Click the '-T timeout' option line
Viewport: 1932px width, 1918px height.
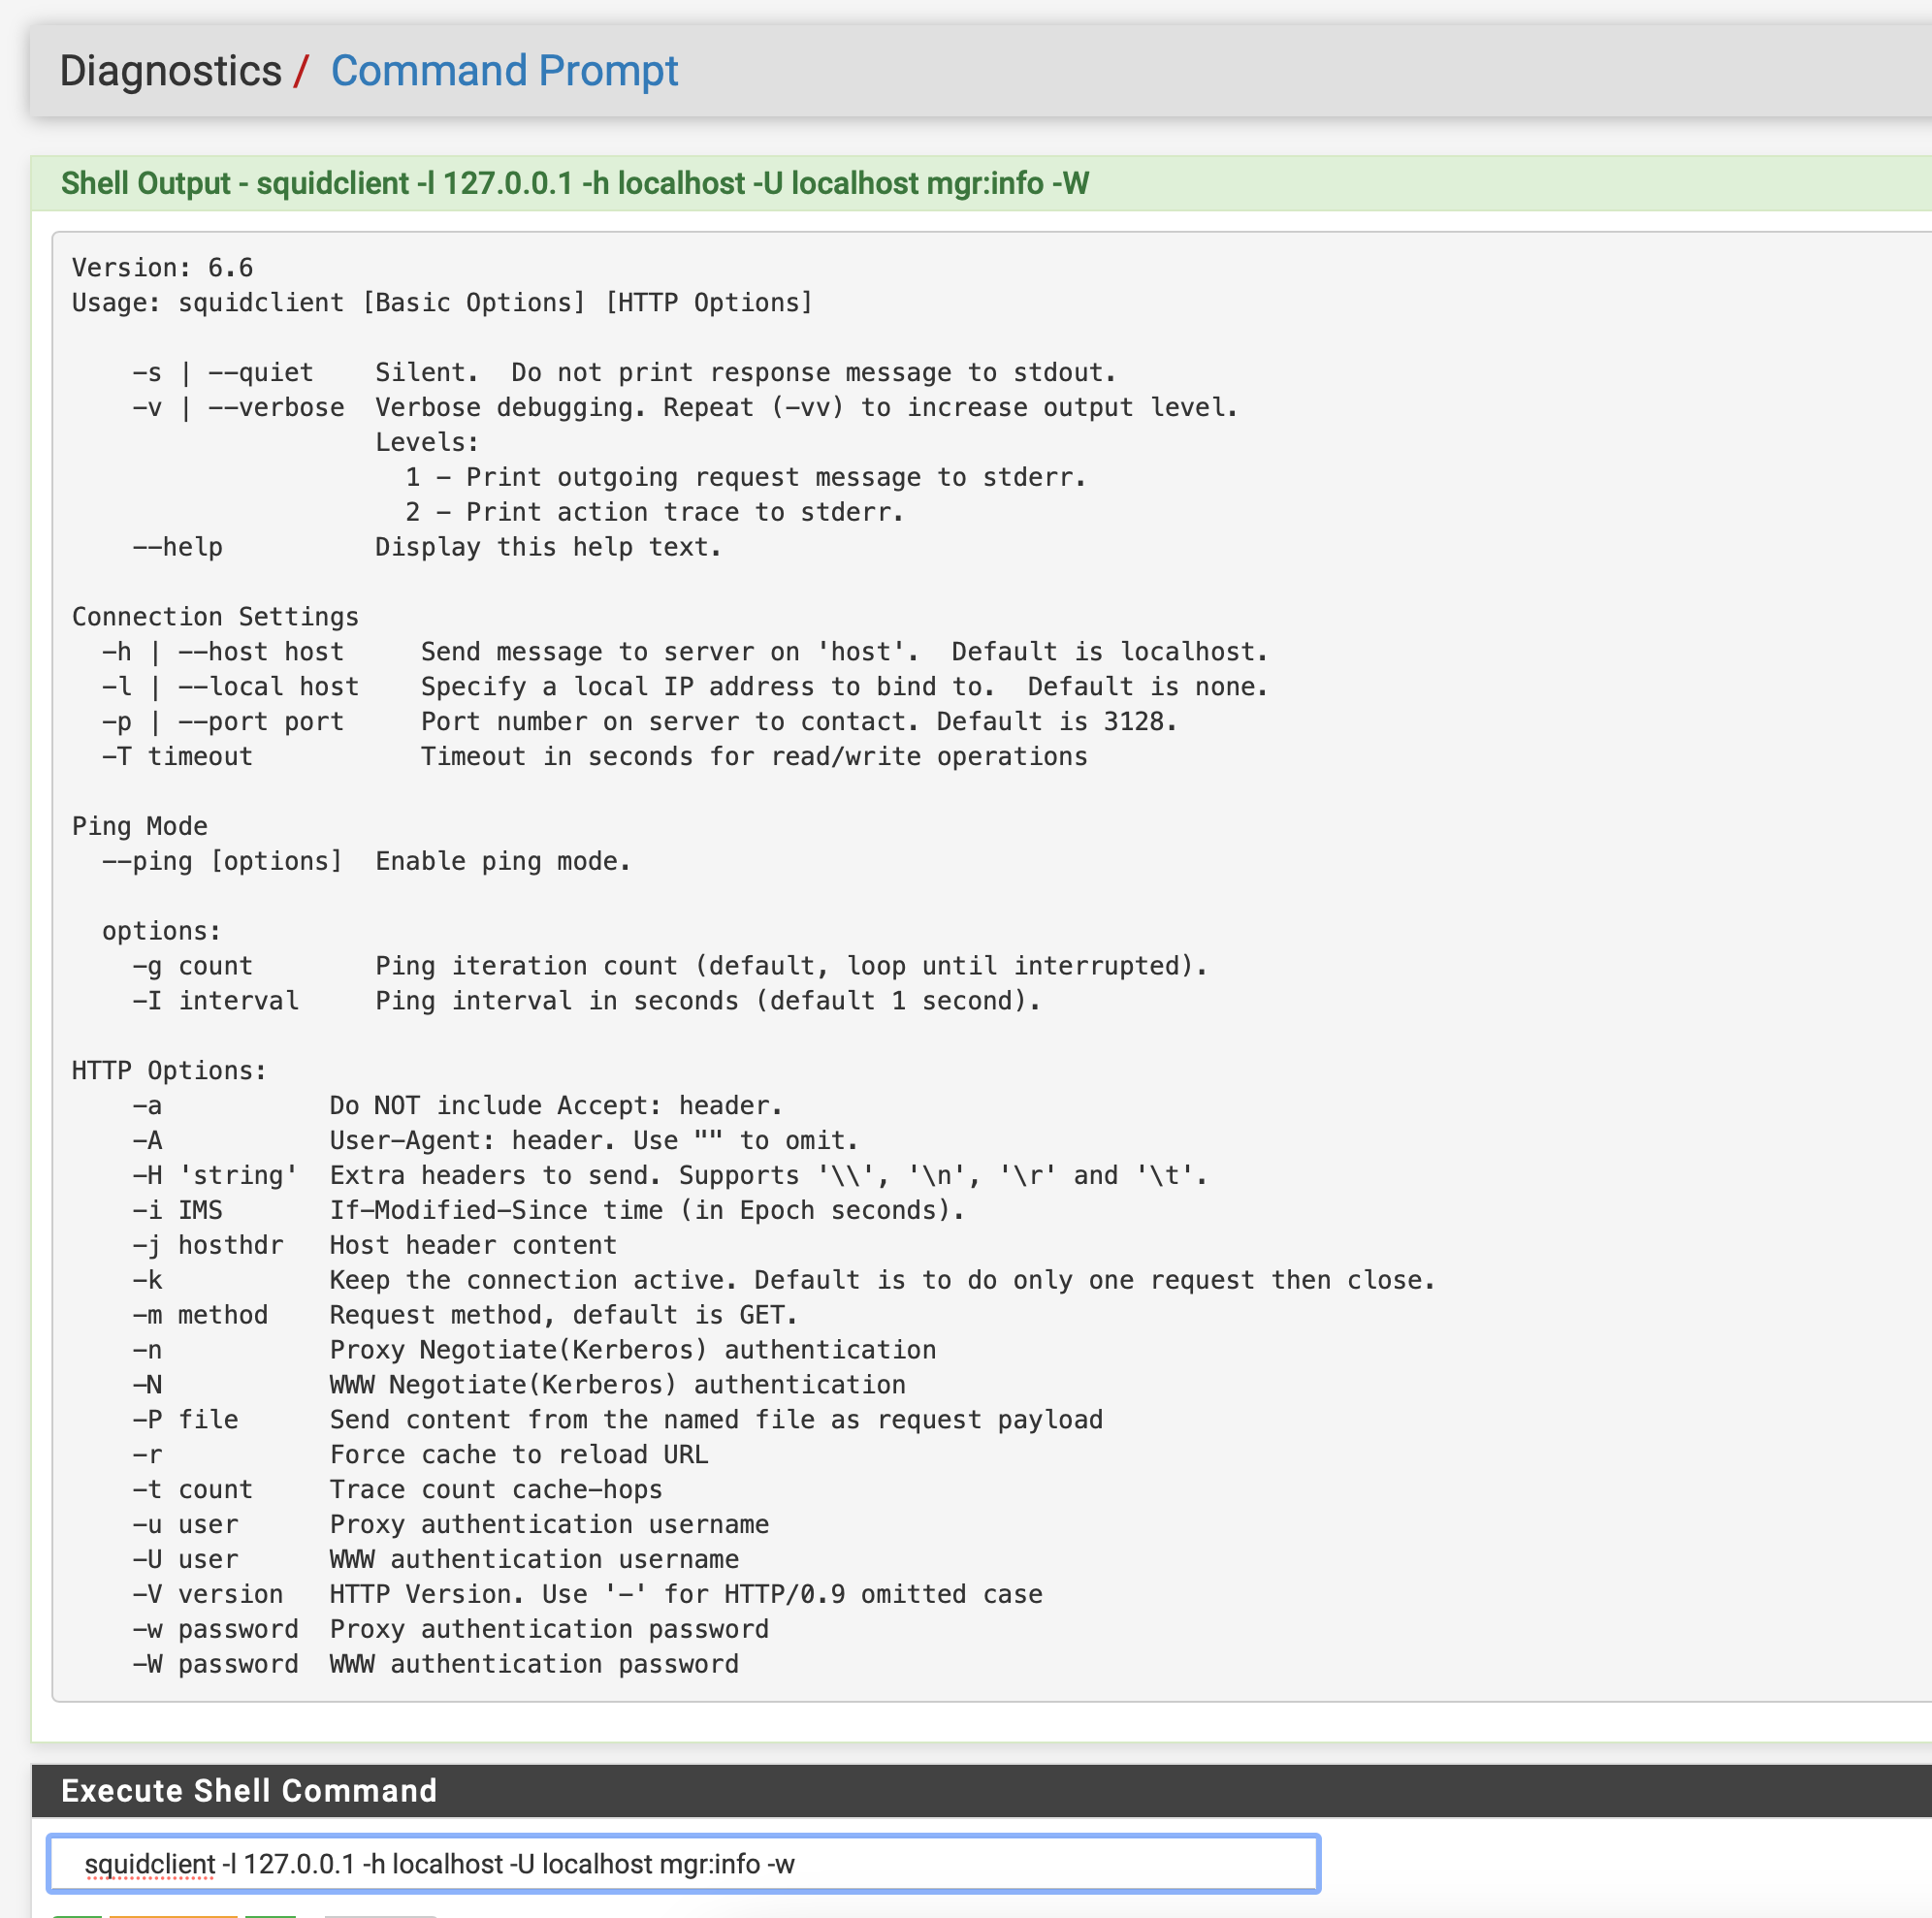click(594, 757)
